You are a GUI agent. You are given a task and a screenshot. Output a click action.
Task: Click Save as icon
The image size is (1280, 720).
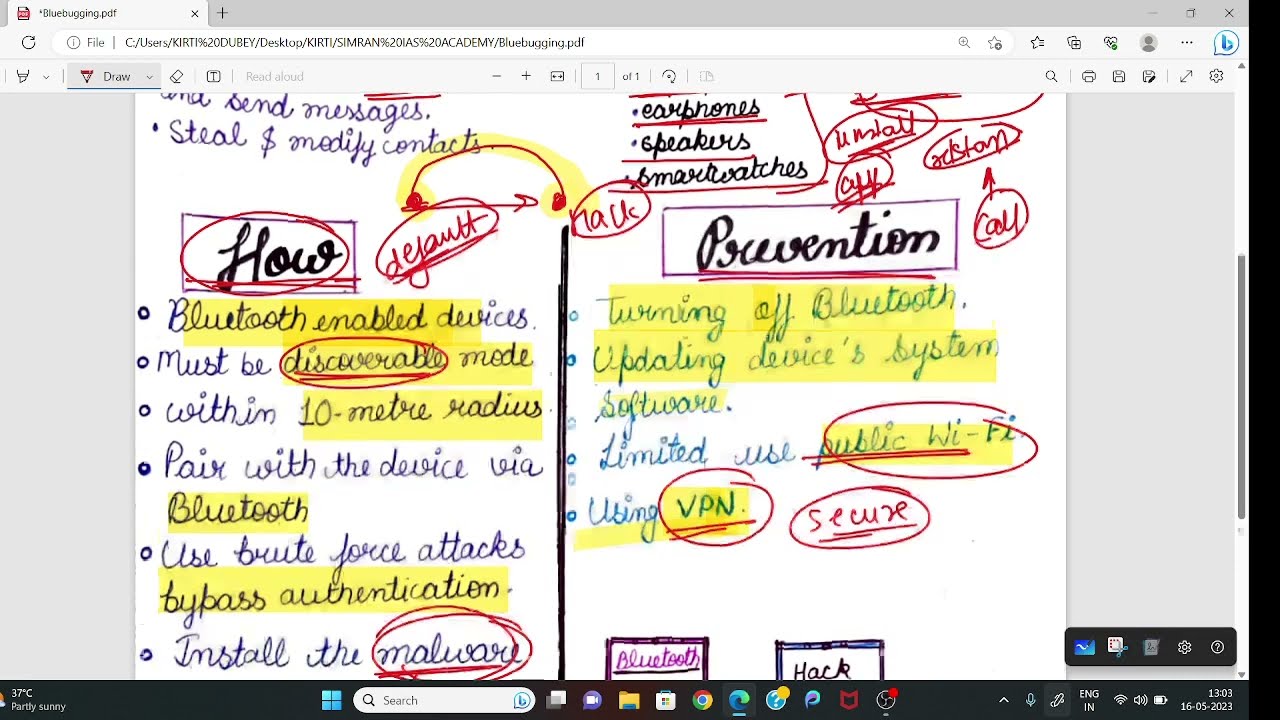1149,76
